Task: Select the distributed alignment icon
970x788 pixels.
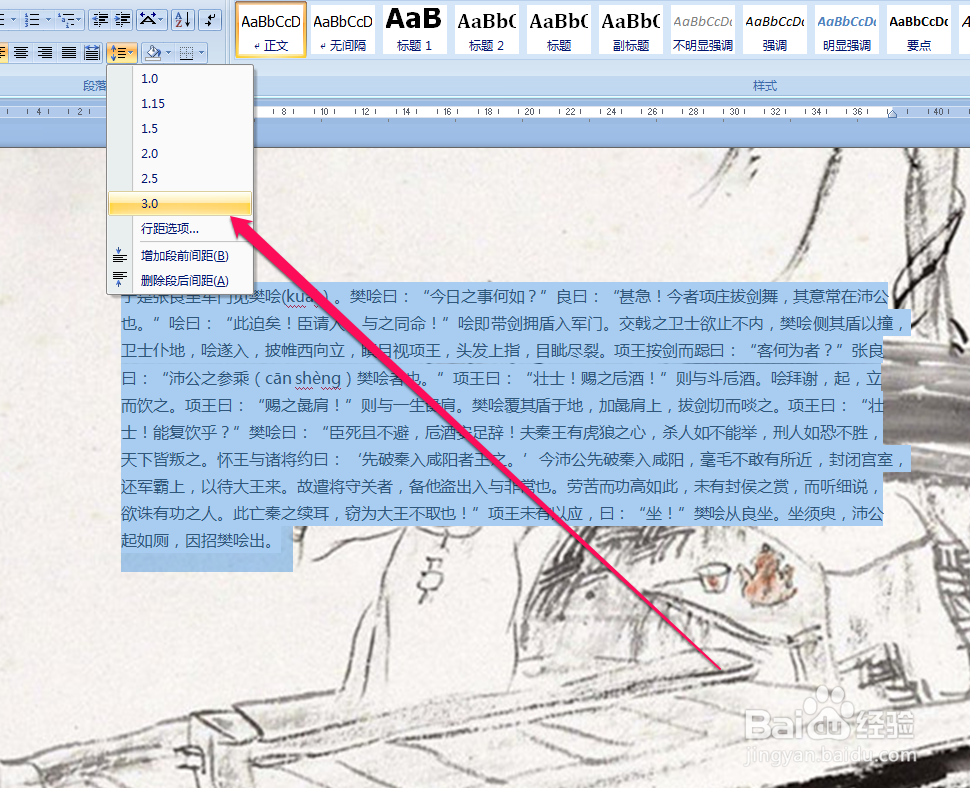Action: click(x=92, y=52)
